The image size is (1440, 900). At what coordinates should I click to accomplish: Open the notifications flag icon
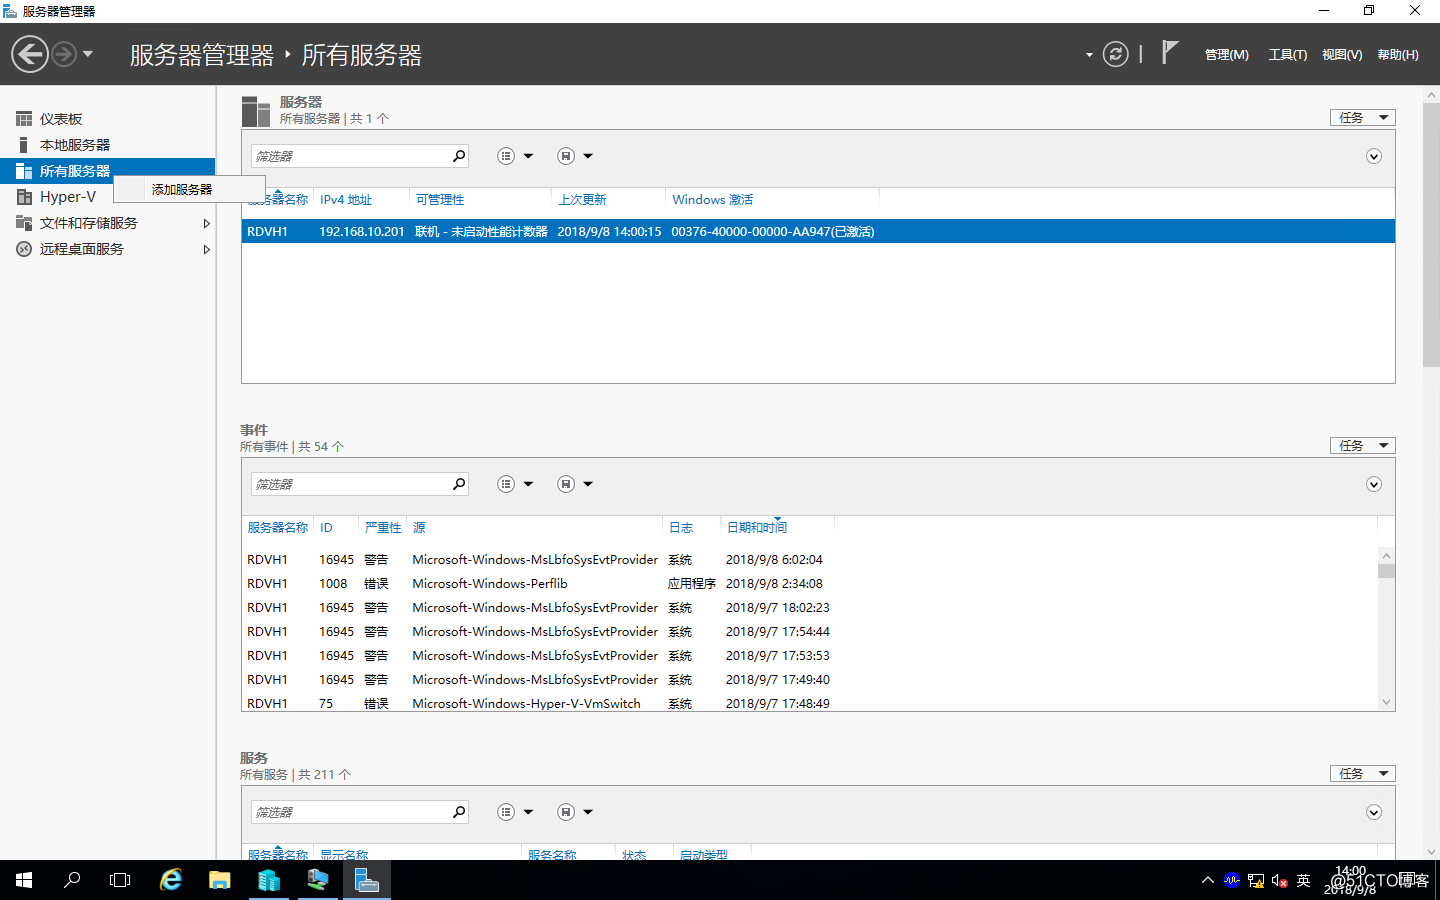click(x=1170, y=52)
